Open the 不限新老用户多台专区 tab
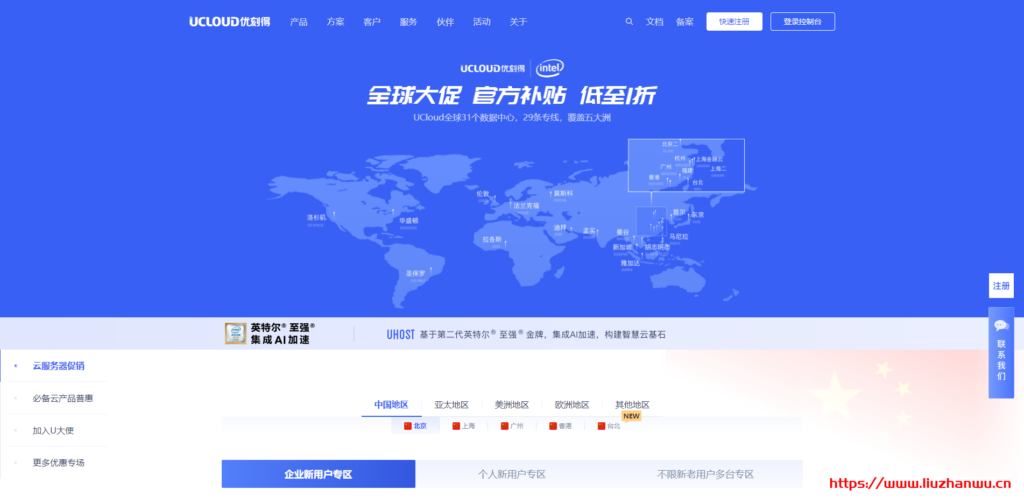Screen dimensions: 1024x504 pos(705,474)
